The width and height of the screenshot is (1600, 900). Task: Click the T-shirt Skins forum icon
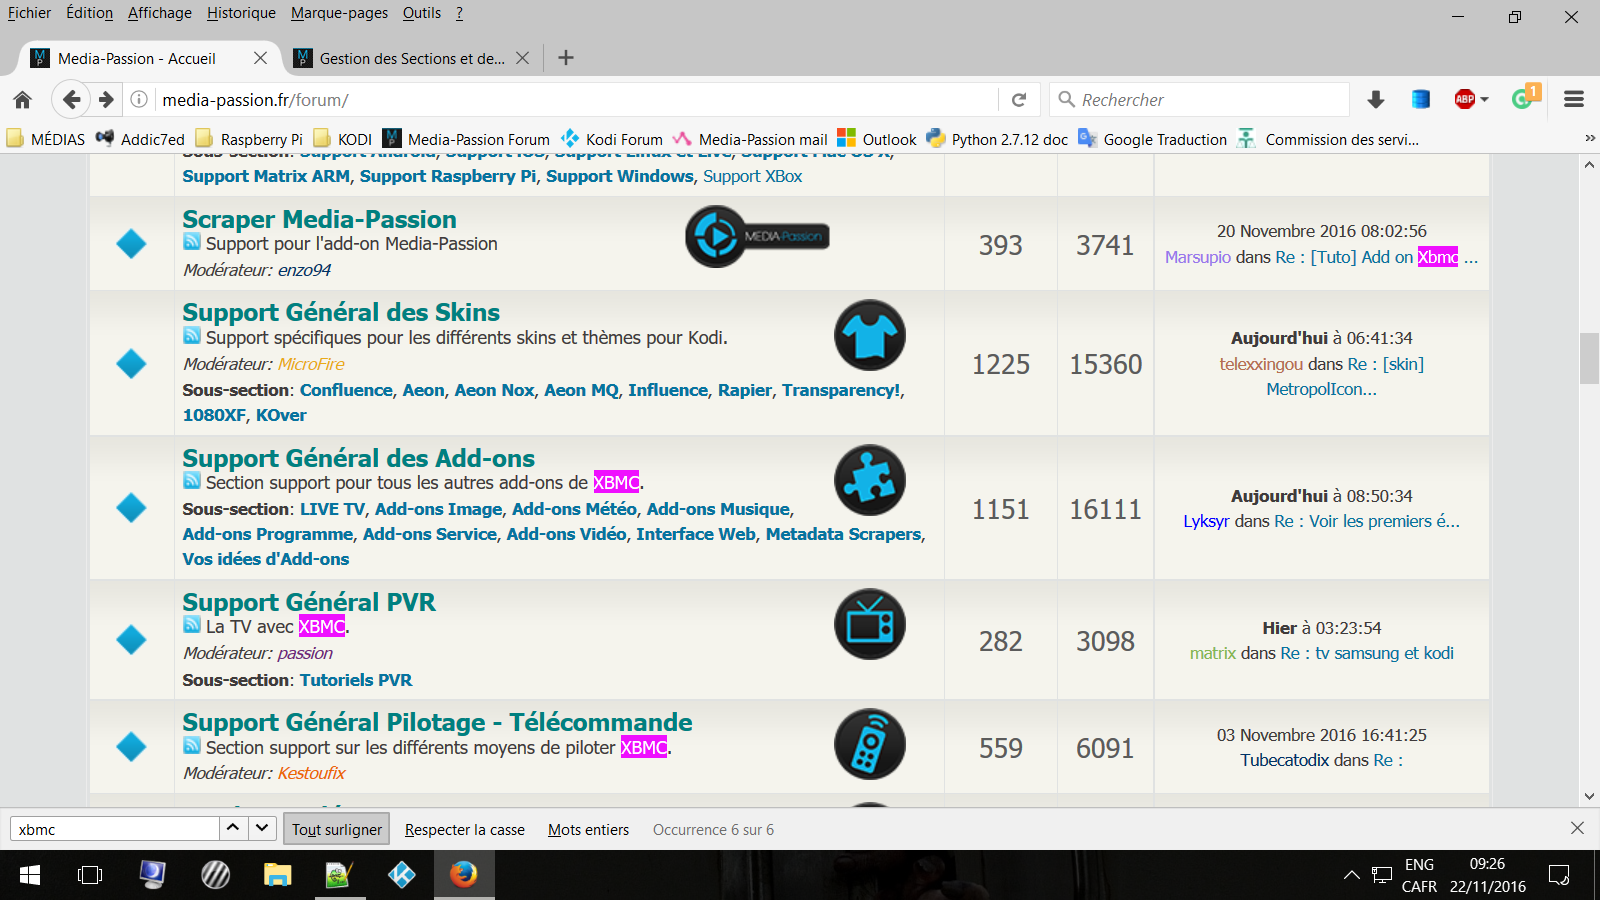coord(870,335)
